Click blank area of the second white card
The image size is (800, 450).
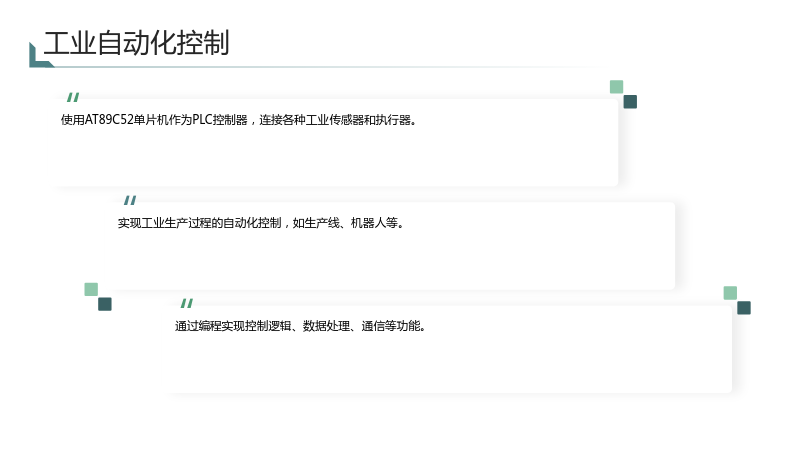(394, 261)
